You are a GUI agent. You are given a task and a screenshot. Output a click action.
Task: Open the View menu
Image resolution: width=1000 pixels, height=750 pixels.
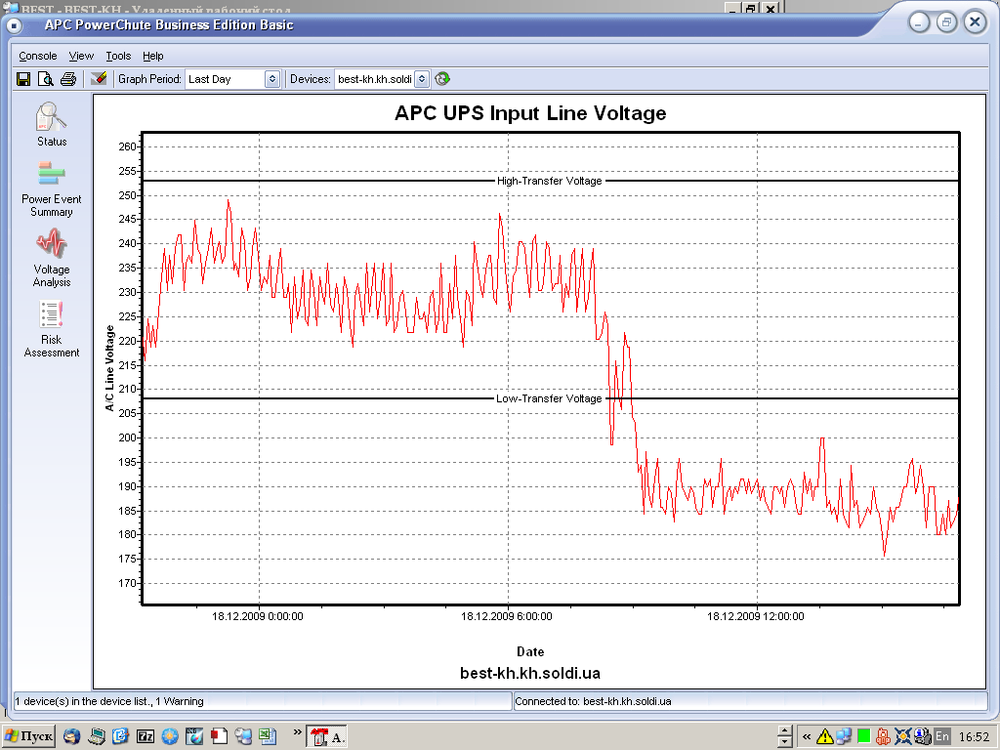pos(80,56)
